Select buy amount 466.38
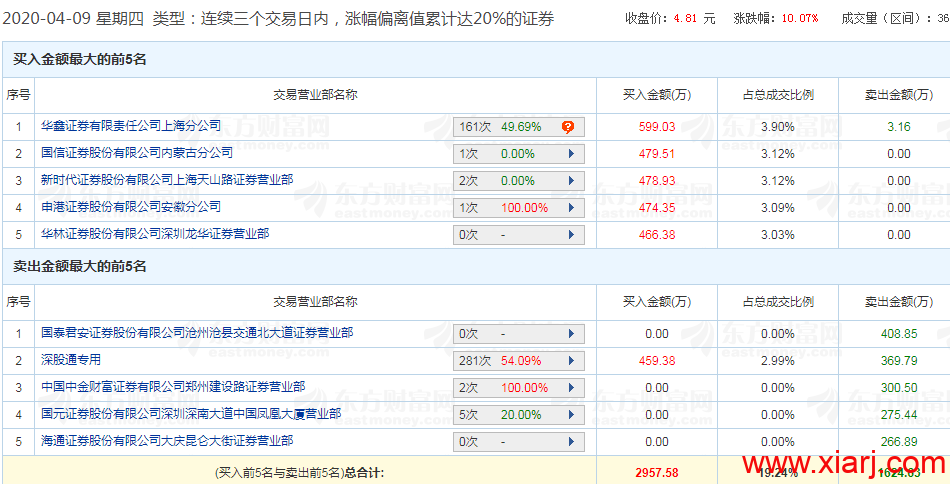 (x=657, y=234)
